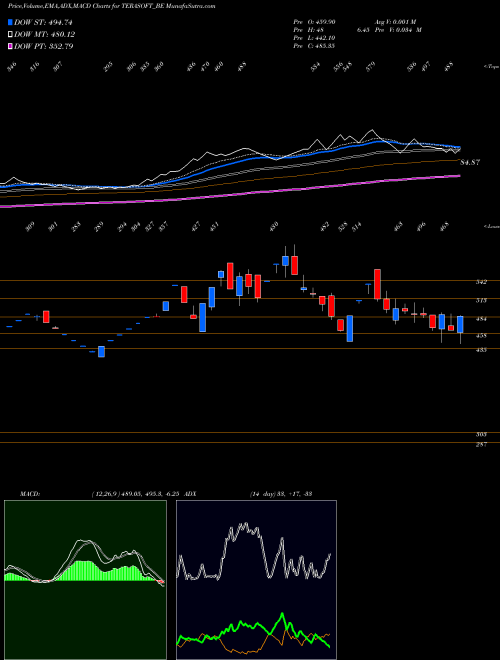Select the 'DOW MT: 480.12' legend text
This screenshot has height=660, width=500.
pos(45,35)
